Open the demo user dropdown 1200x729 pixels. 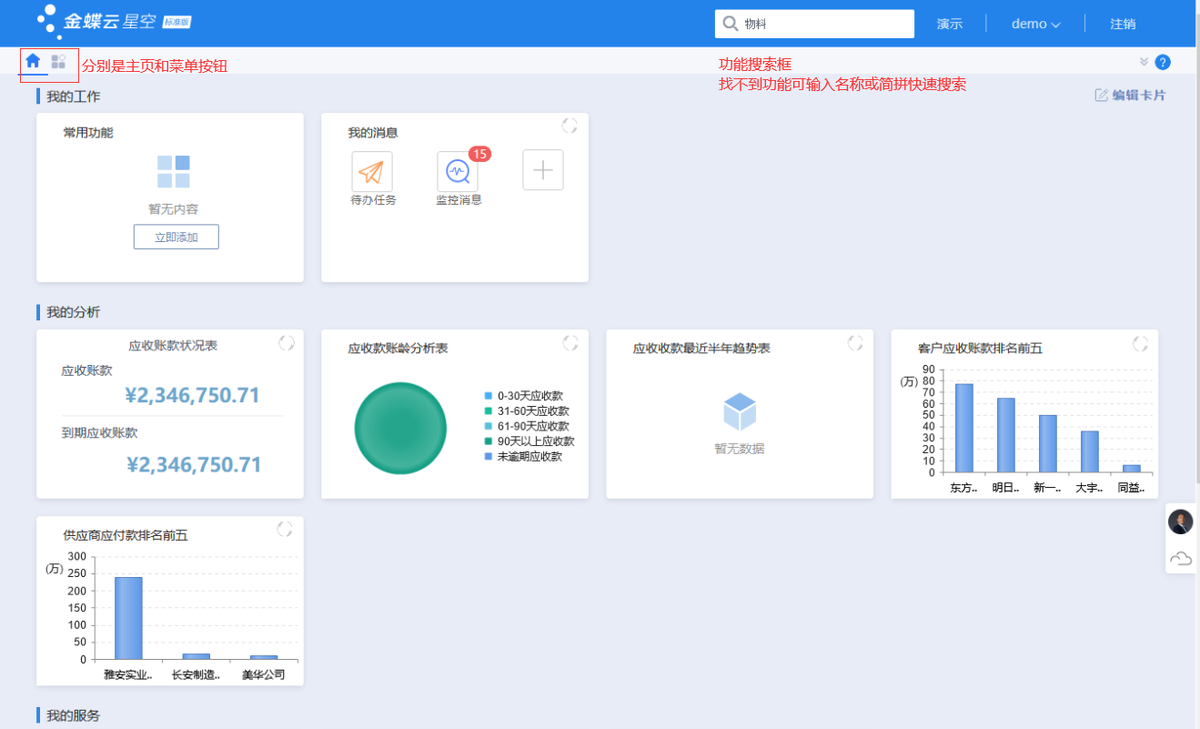[x=1035, y=23]
